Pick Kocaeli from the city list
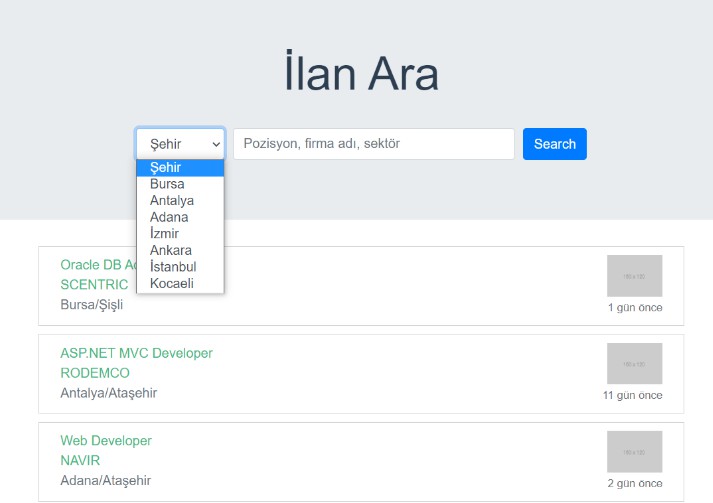 click(172, 283)
